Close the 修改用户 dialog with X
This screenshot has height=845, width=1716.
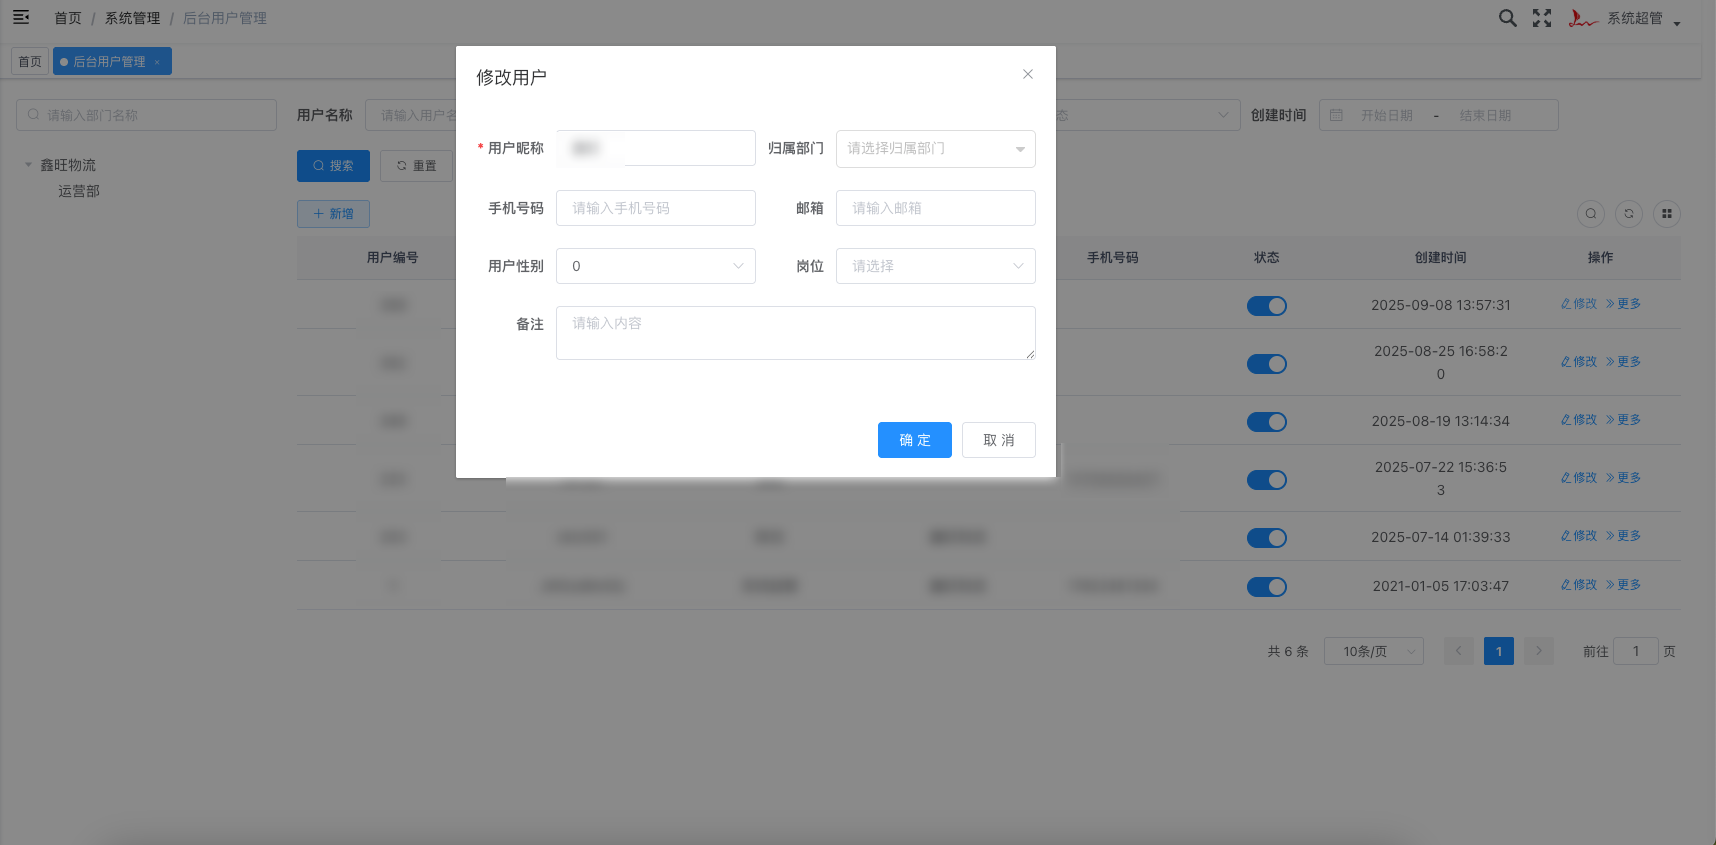click(x=1027, y=74)
